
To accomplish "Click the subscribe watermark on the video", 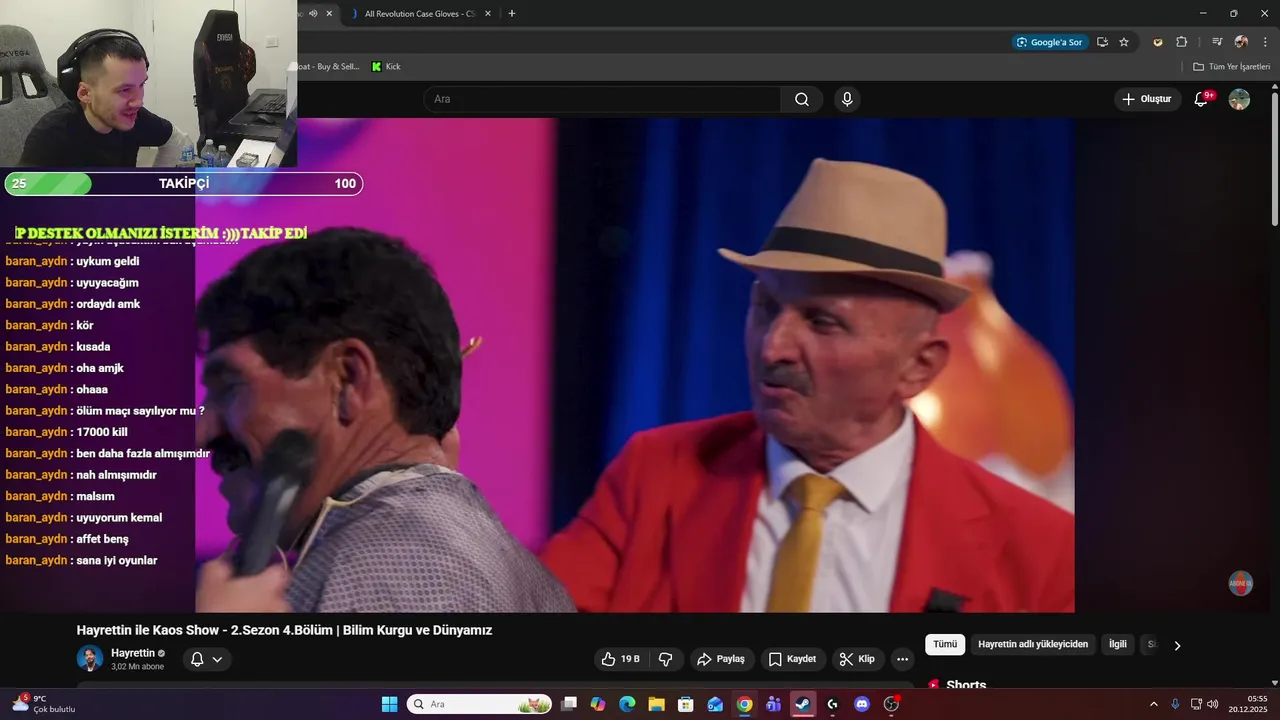I will coord(1240,584).
